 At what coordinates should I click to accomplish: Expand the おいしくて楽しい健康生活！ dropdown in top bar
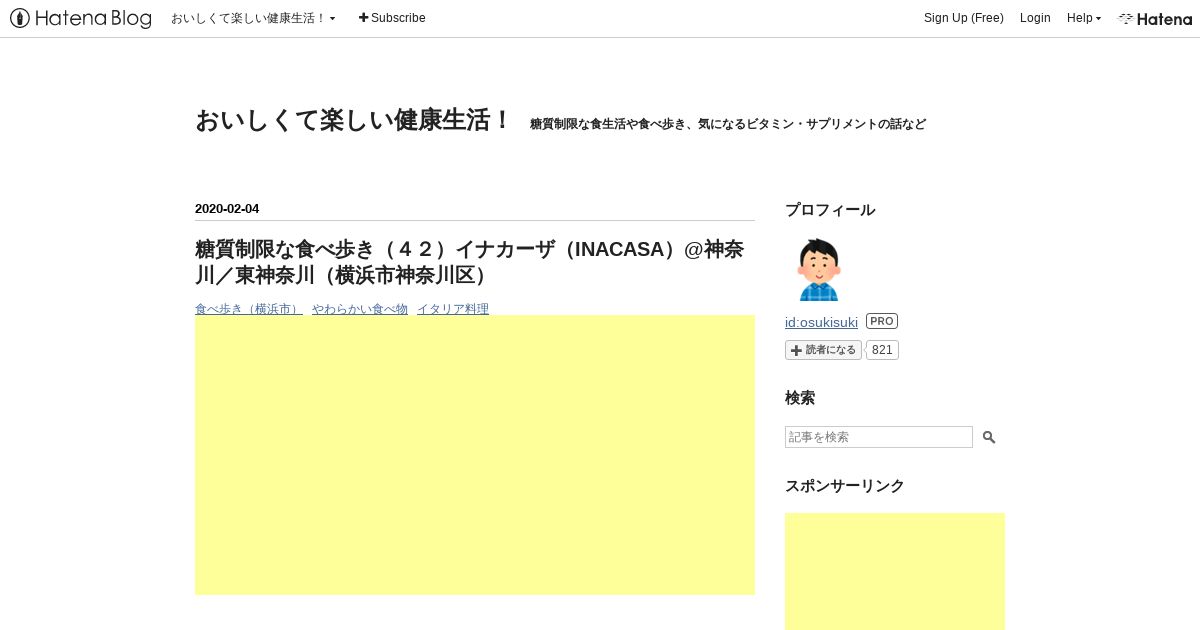pos(253,18)
